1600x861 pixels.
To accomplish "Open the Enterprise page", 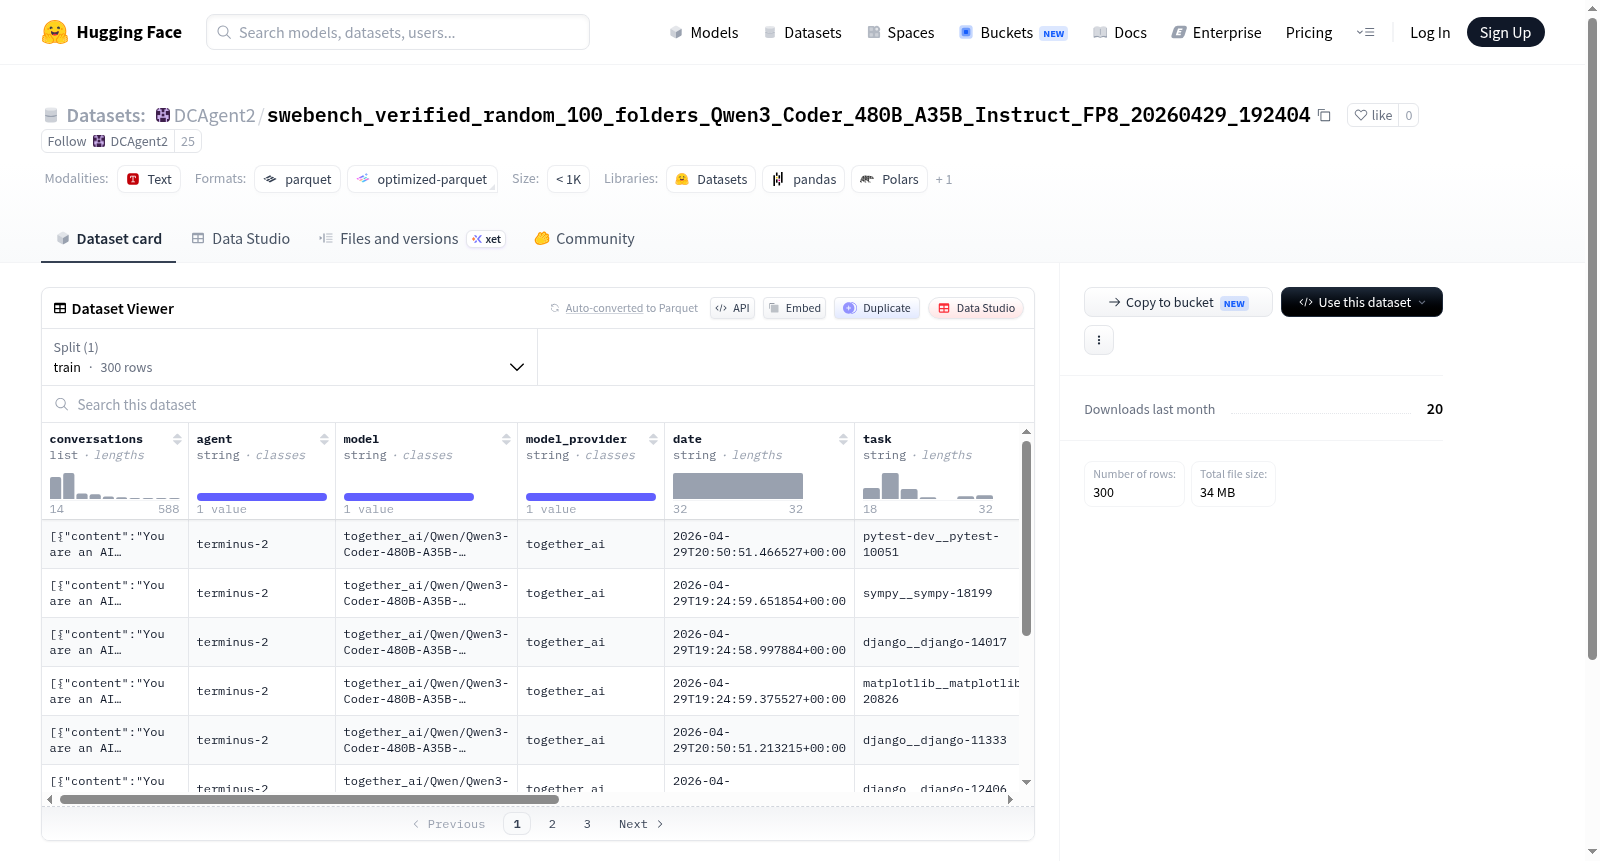I will [1217, 32].
